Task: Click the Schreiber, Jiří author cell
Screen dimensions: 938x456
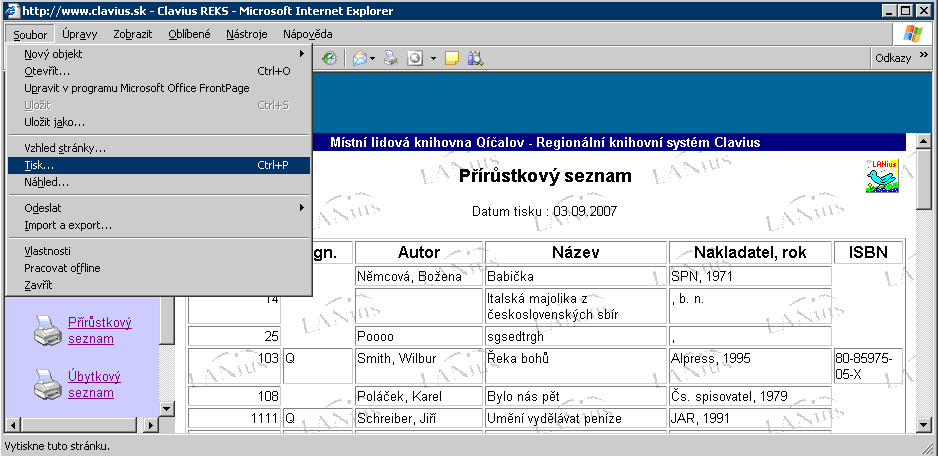Action: click(x=419, y=418)
